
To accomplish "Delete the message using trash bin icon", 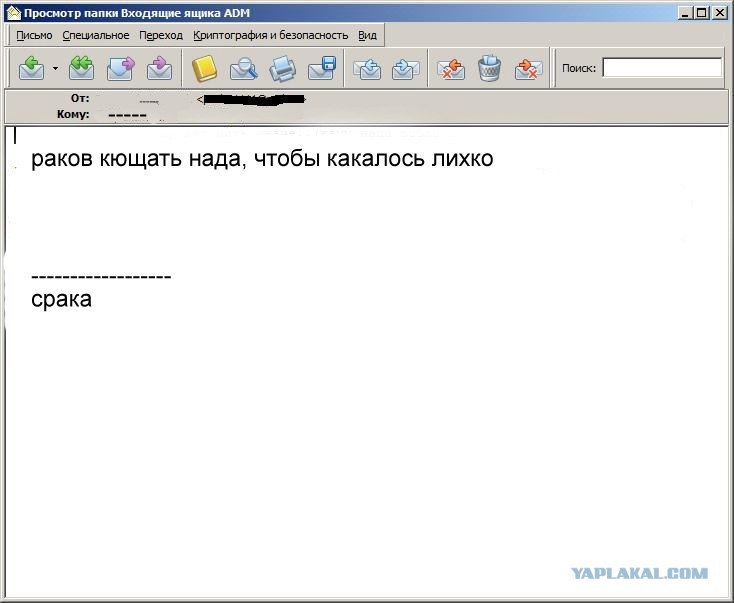I will click(x=490, y=68).
